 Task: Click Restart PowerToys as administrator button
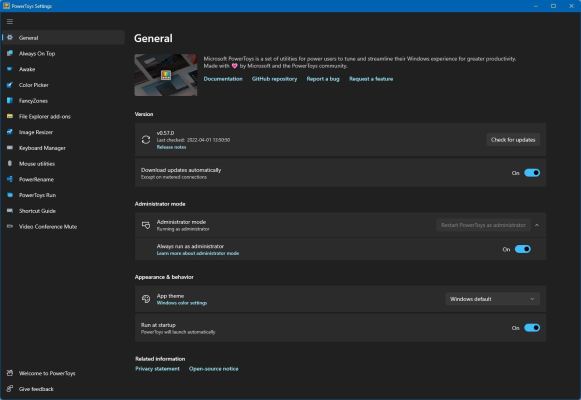tap(483, 225)
